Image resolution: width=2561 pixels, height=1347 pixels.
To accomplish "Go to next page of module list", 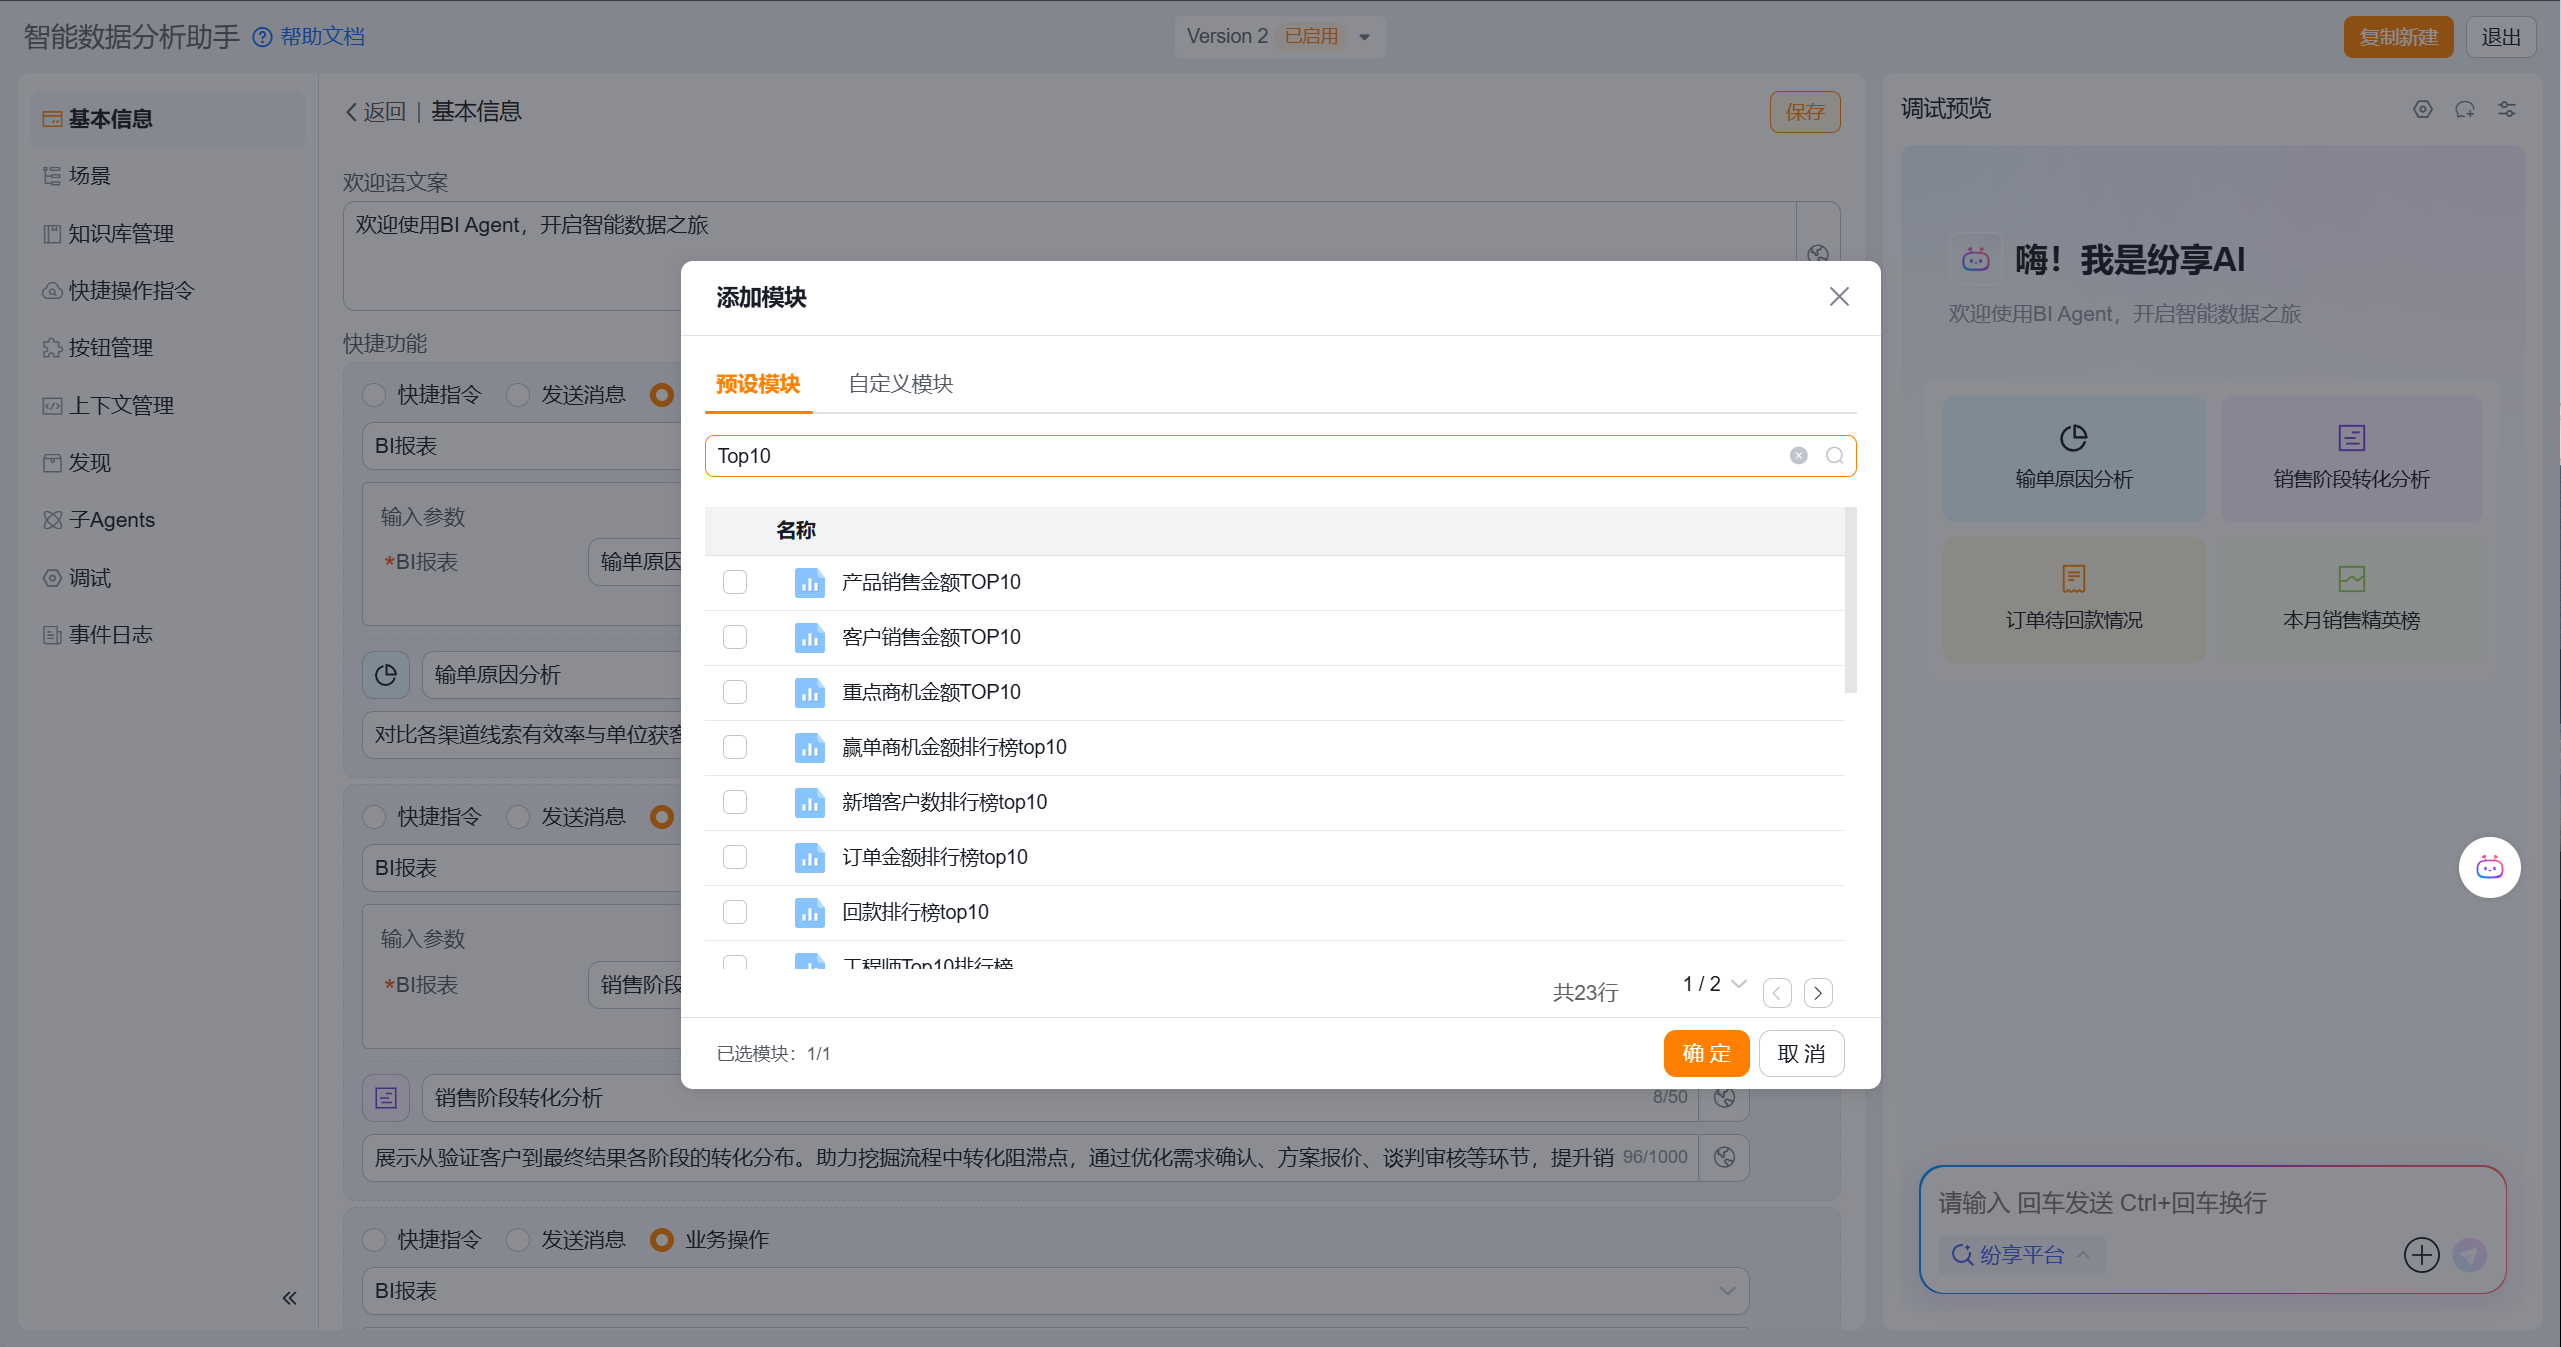I will pos(1817,992).
